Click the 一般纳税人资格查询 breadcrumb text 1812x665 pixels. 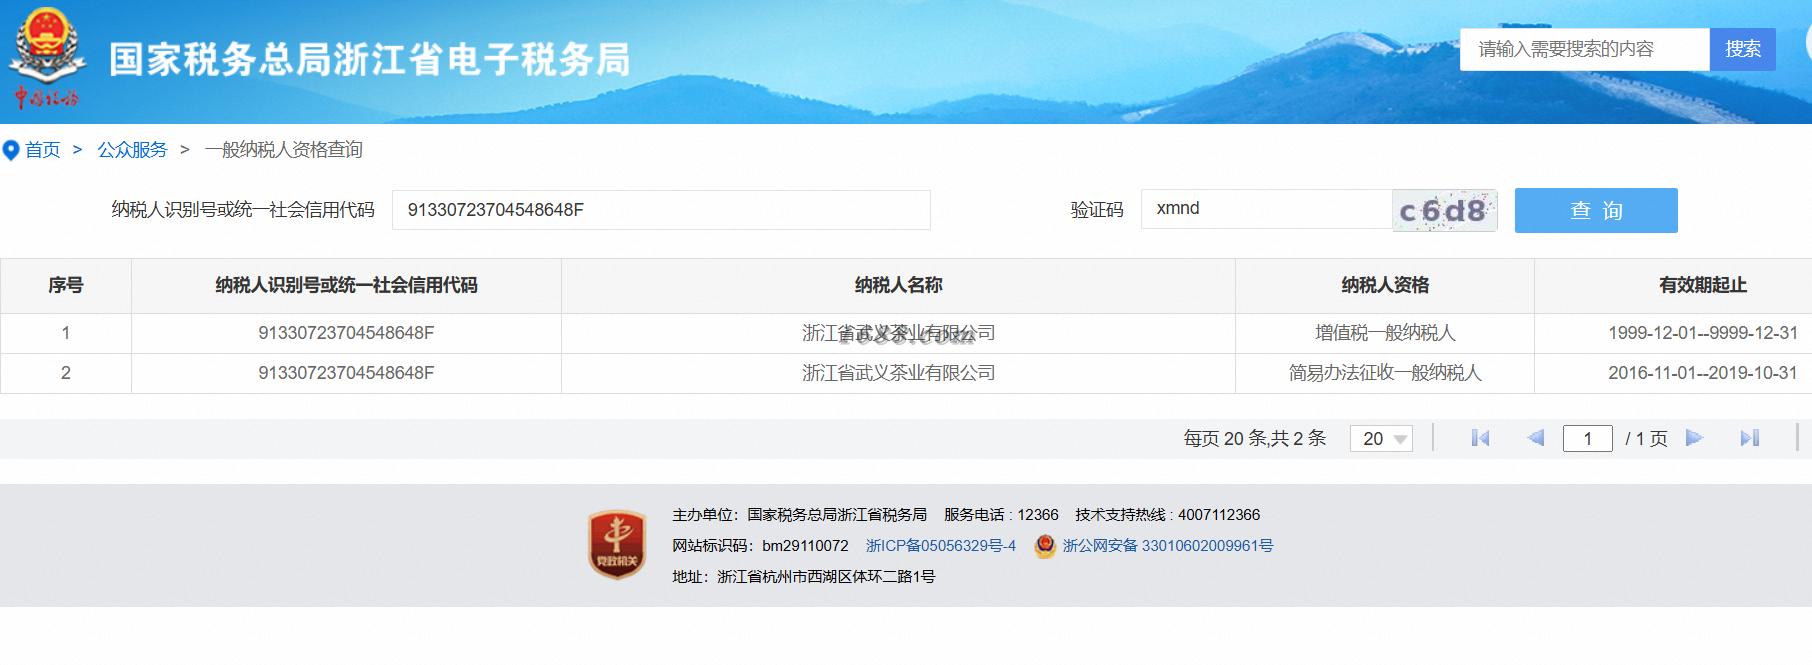click(283, 150)
